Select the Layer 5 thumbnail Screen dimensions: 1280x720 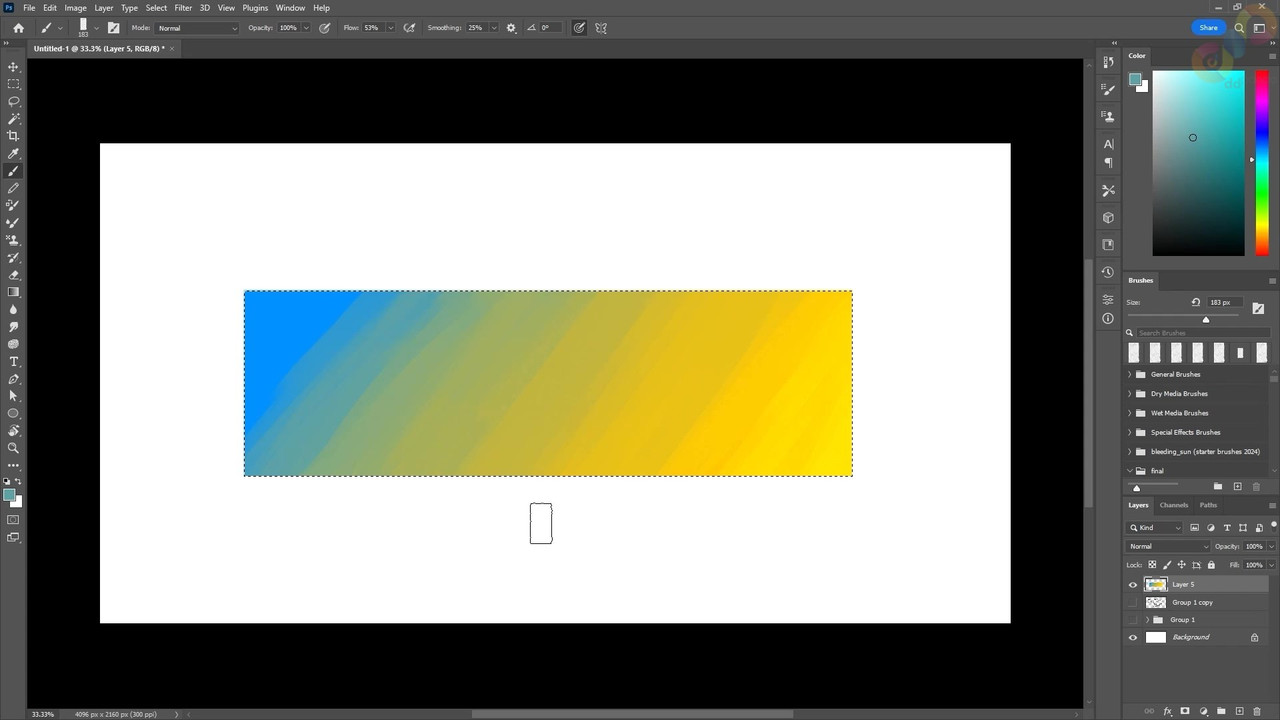pos(1156,585)
